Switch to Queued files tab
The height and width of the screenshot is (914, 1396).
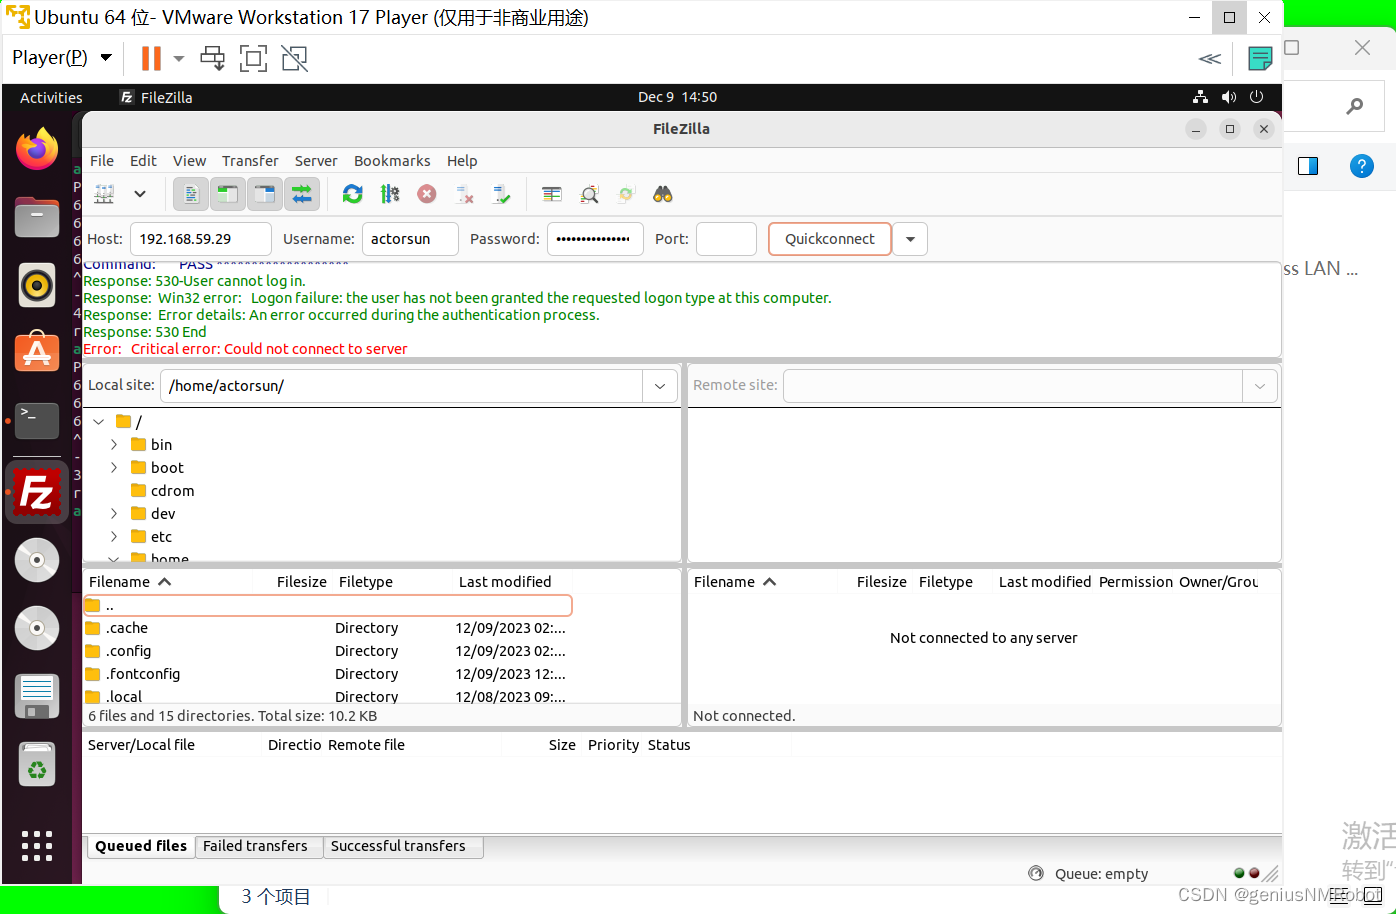pos(141,846)
